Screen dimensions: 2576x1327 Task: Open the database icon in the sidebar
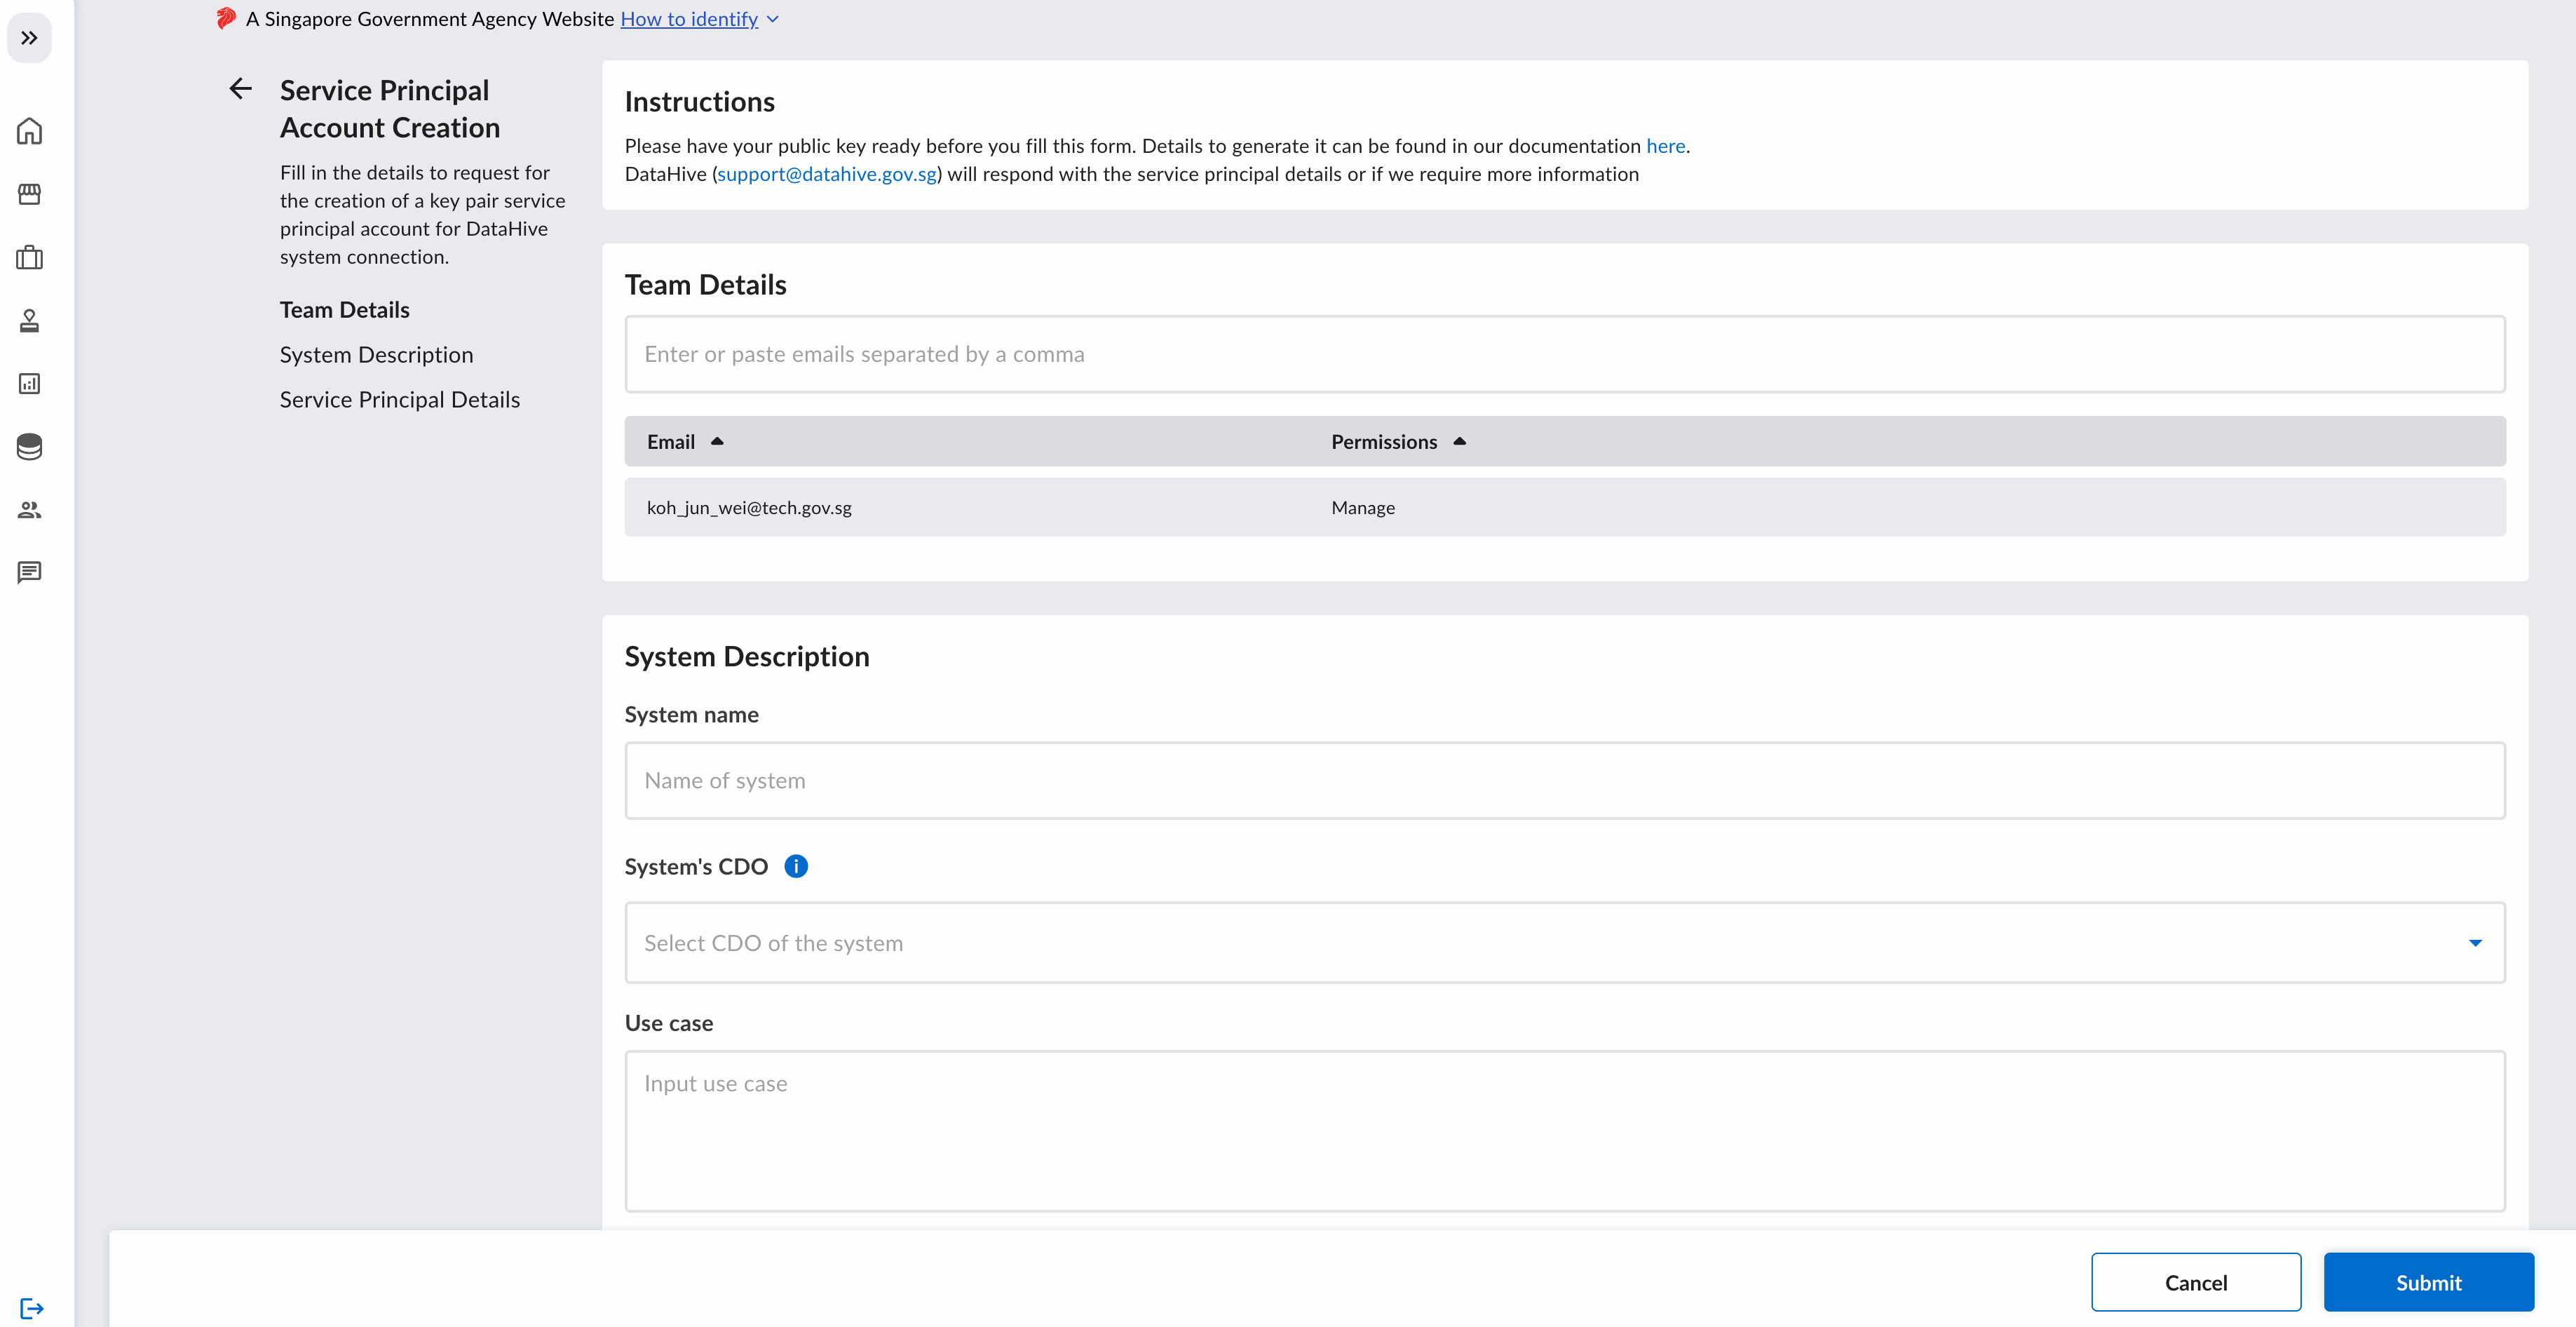[29, 446]
